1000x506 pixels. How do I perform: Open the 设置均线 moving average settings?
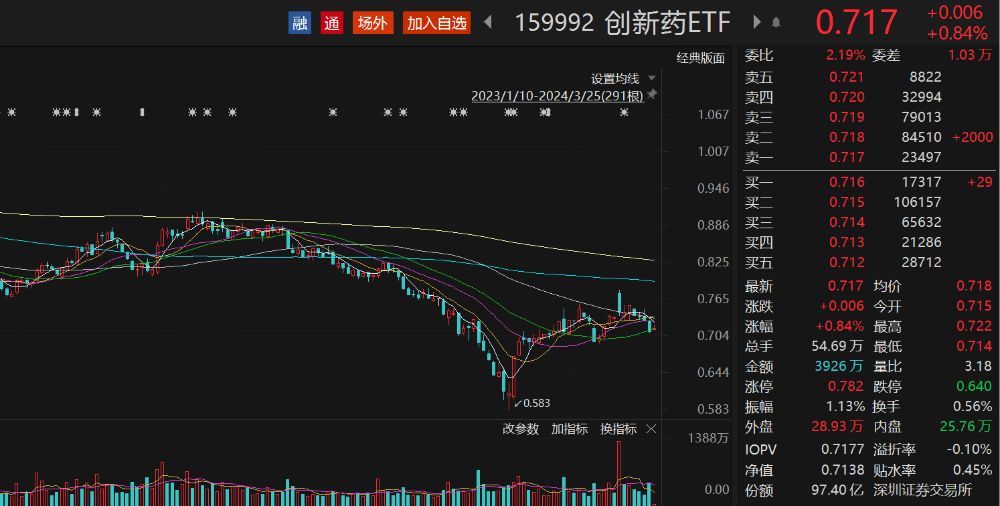(614, 78)
